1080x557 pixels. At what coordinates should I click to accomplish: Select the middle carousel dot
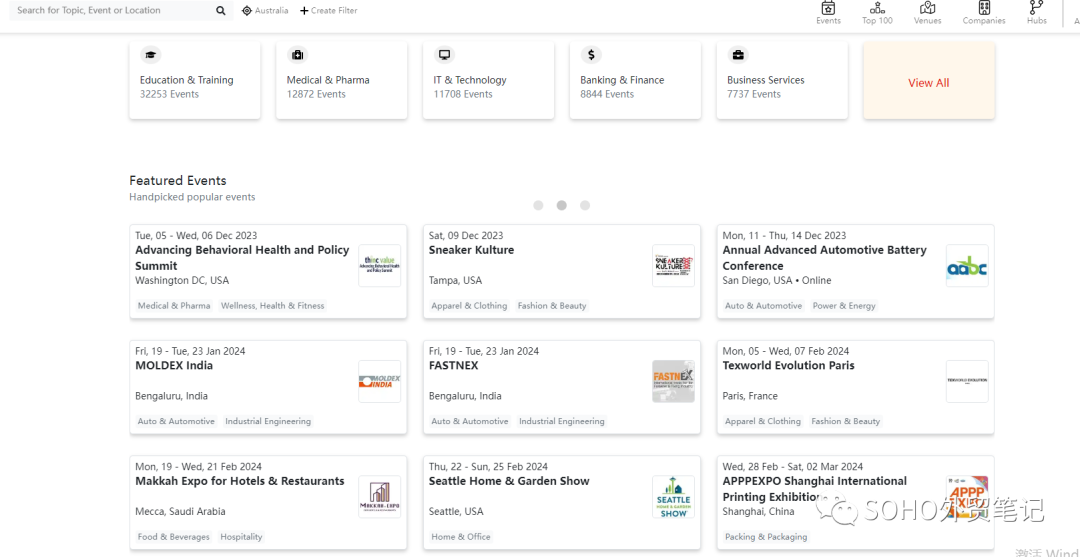pyautogui.click(x=562, y=205)
